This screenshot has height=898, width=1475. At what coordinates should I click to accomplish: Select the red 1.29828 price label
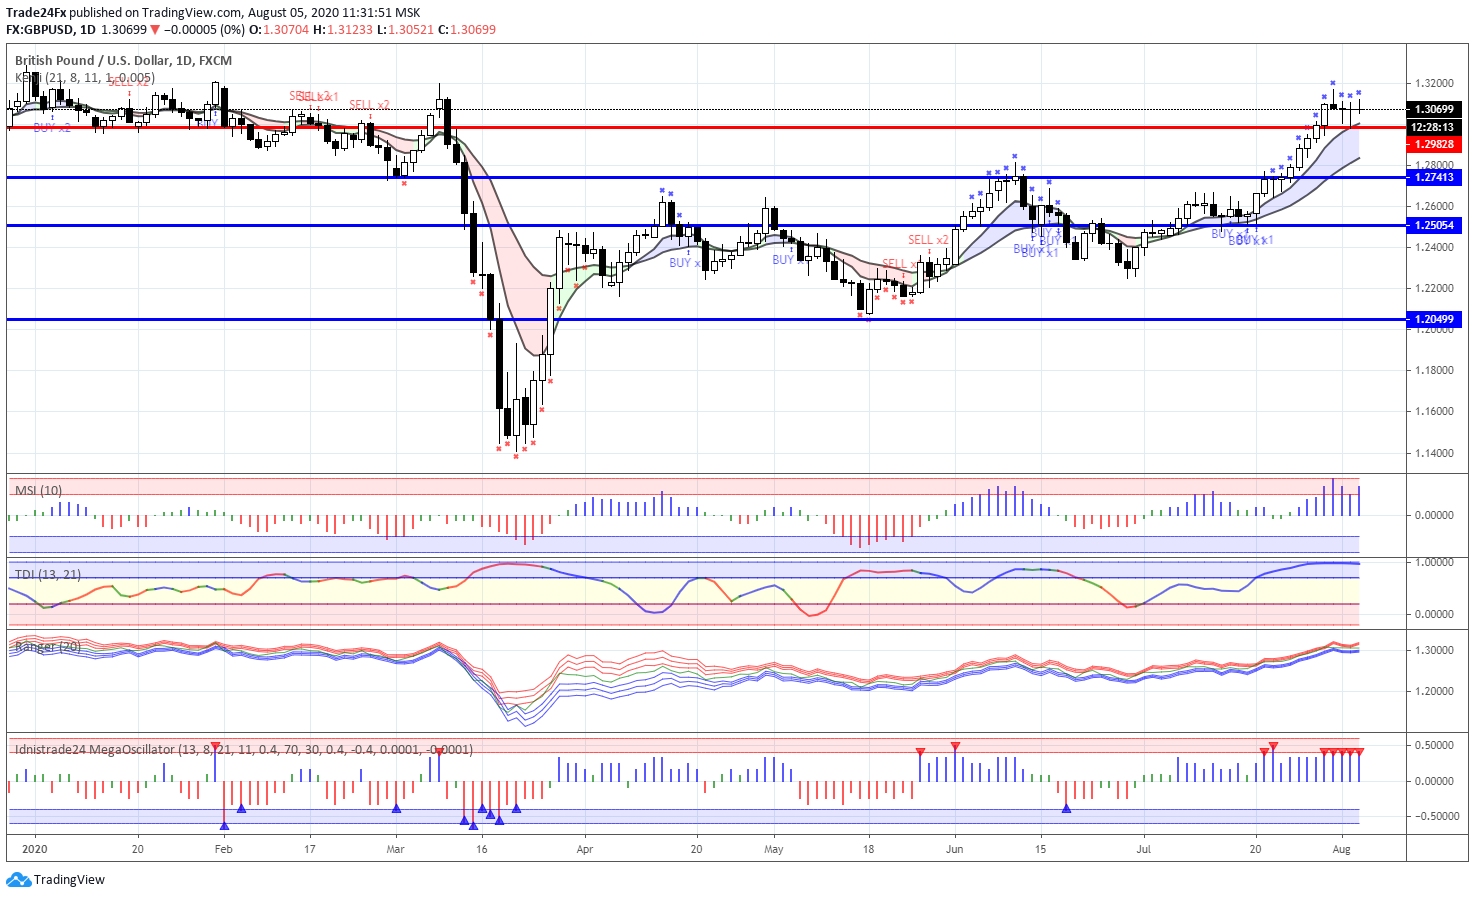(x=1434, y=144)
